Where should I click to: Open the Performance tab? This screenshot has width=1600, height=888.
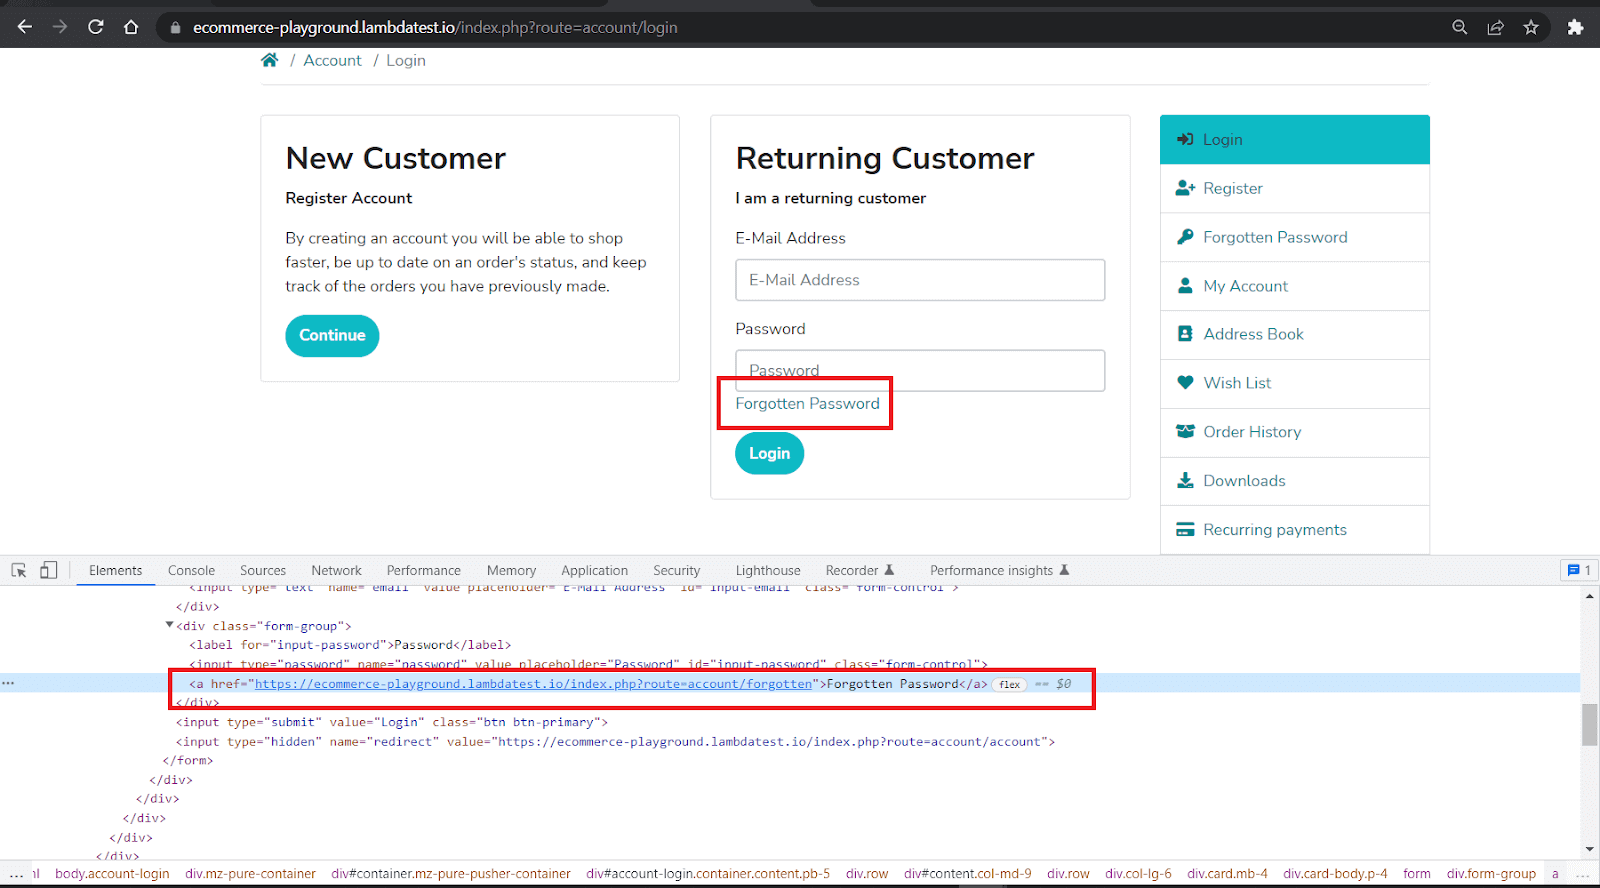click(424, 570)
